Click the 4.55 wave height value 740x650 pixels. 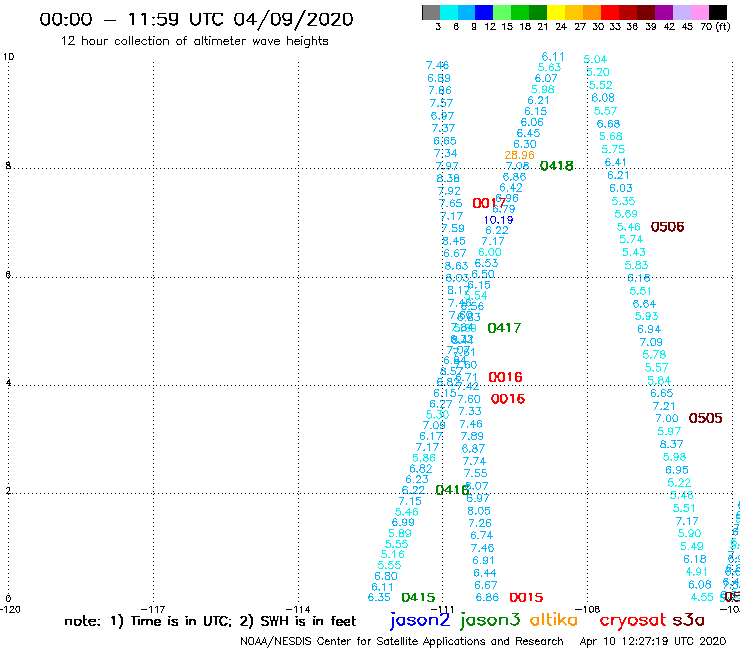(702, 597)
